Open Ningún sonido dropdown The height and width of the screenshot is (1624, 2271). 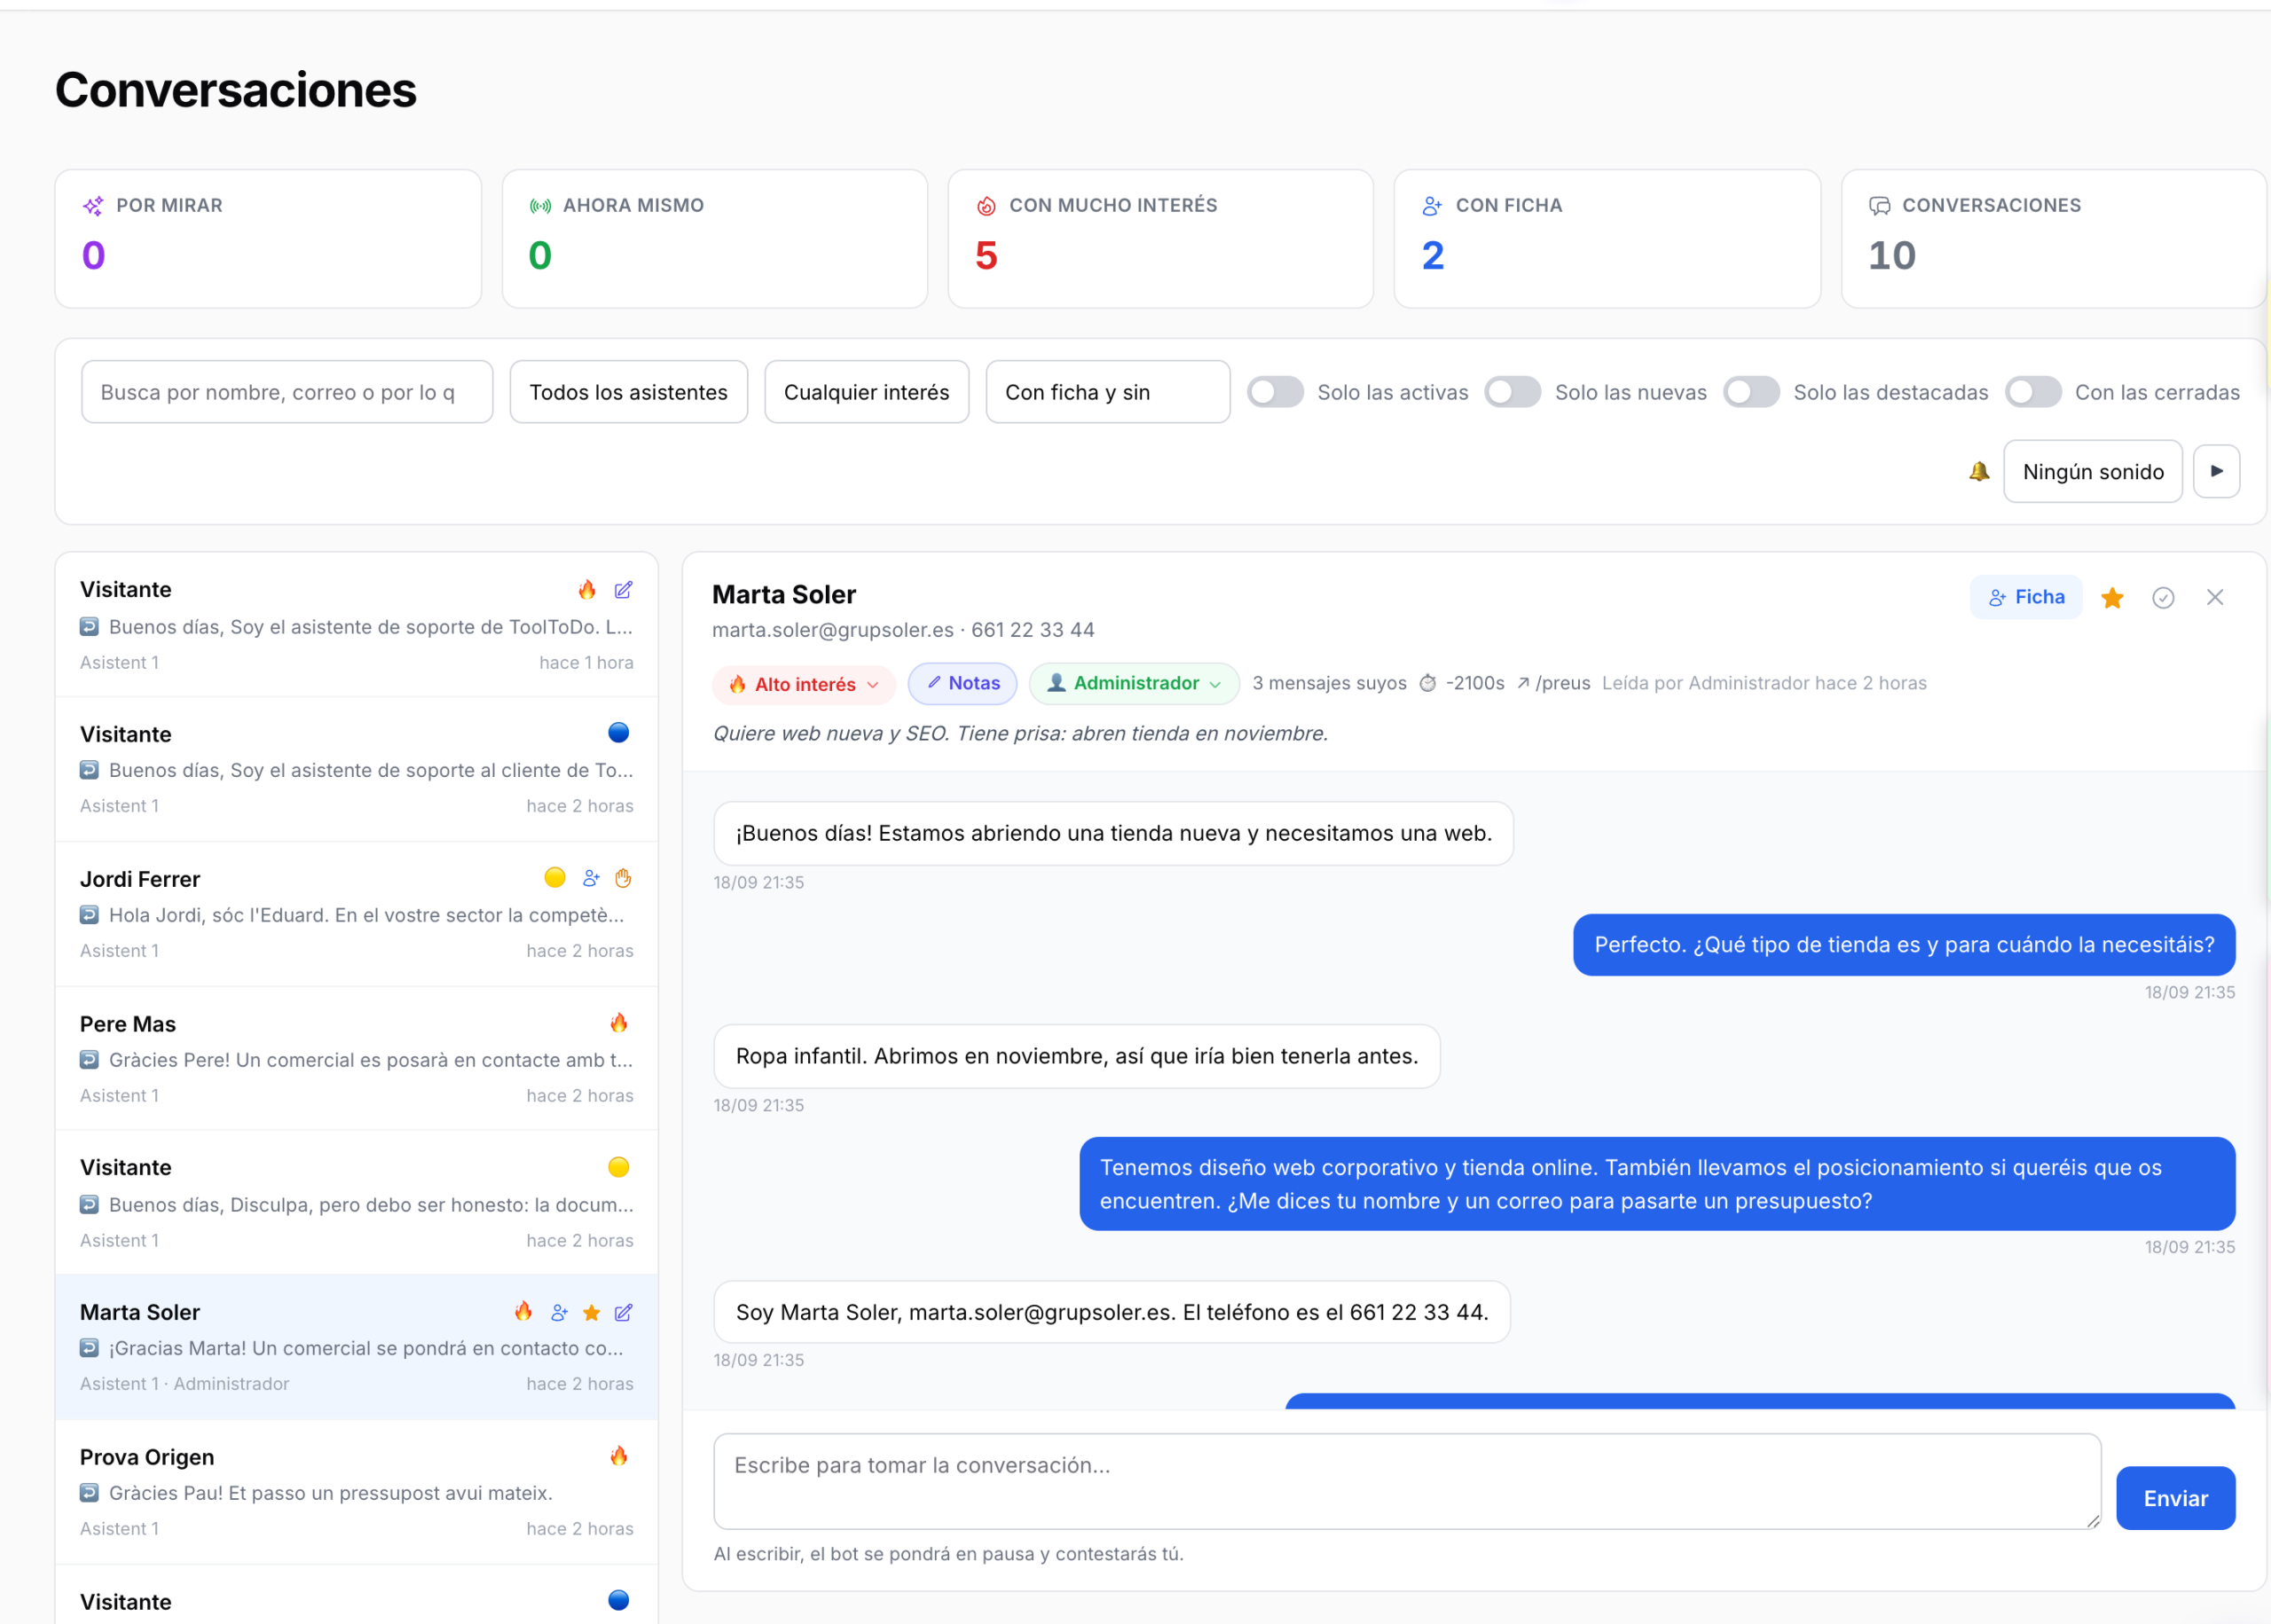pyautogui.click(x=2092, y=471)
